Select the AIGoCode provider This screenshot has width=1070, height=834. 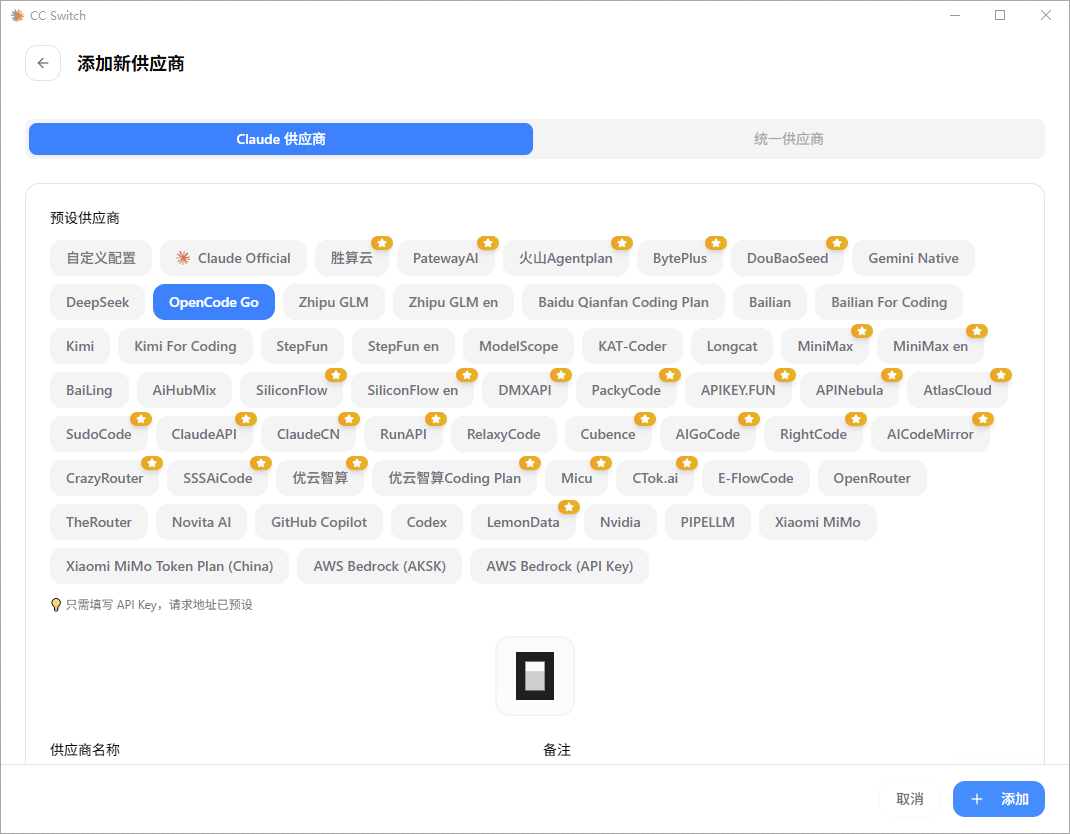pos(708,434)
